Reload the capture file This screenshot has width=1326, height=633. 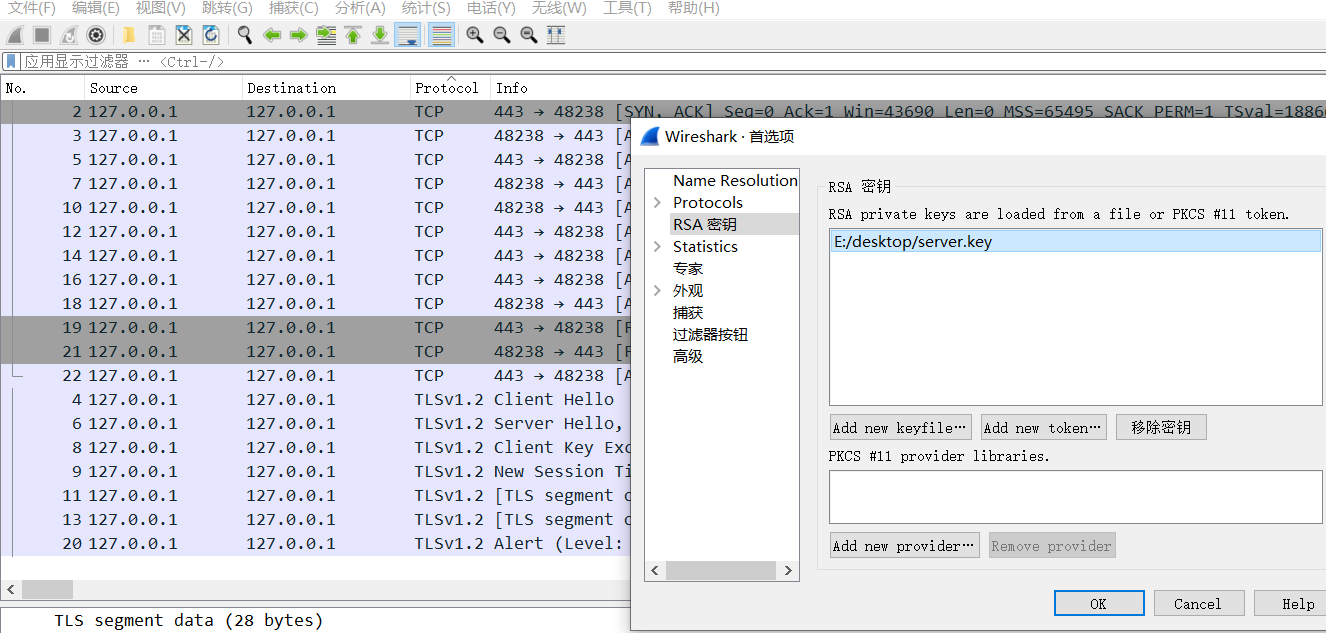pyautogui.click(x=211, y=35)
